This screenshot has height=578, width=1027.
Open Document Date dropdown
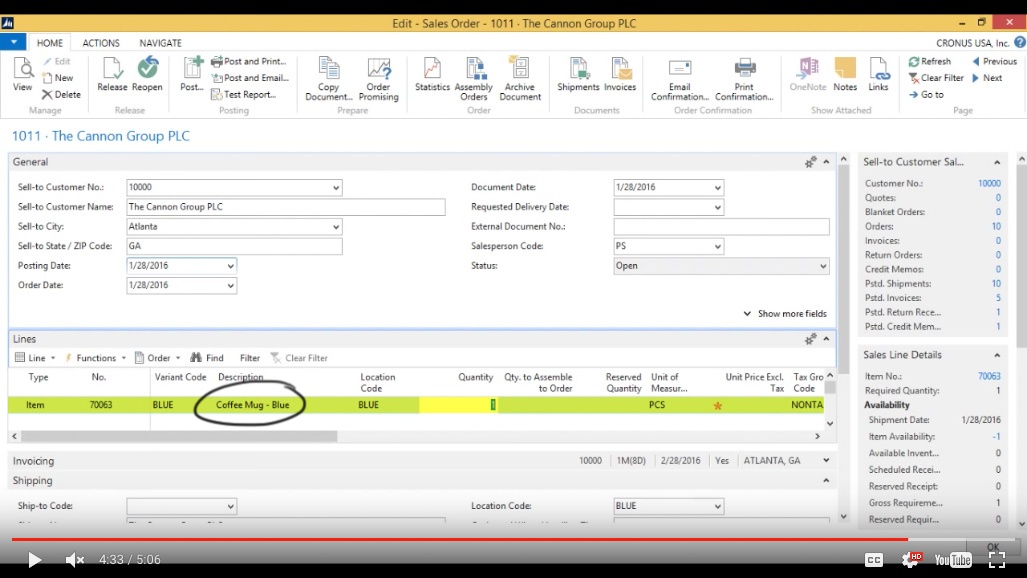(x=717, y=187)
